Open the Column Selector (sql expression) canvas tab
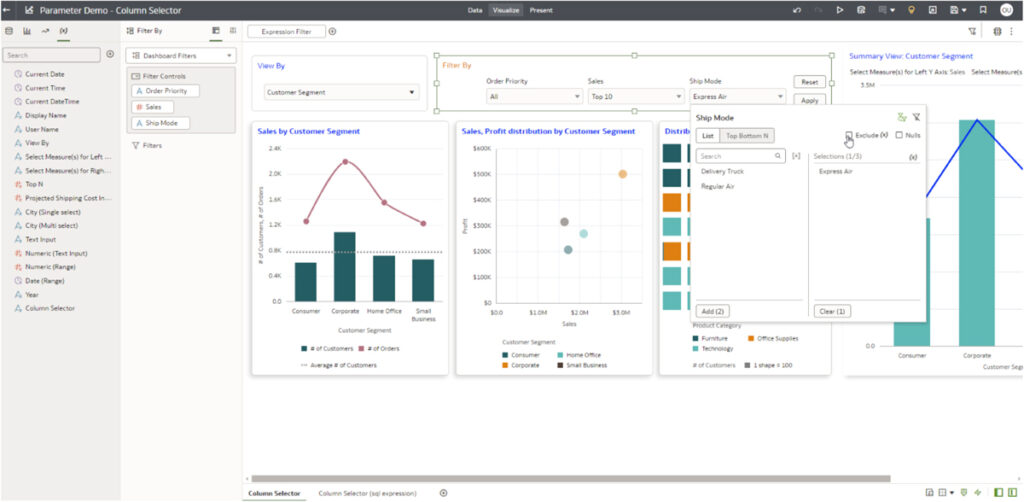 (x=367, y=493)
